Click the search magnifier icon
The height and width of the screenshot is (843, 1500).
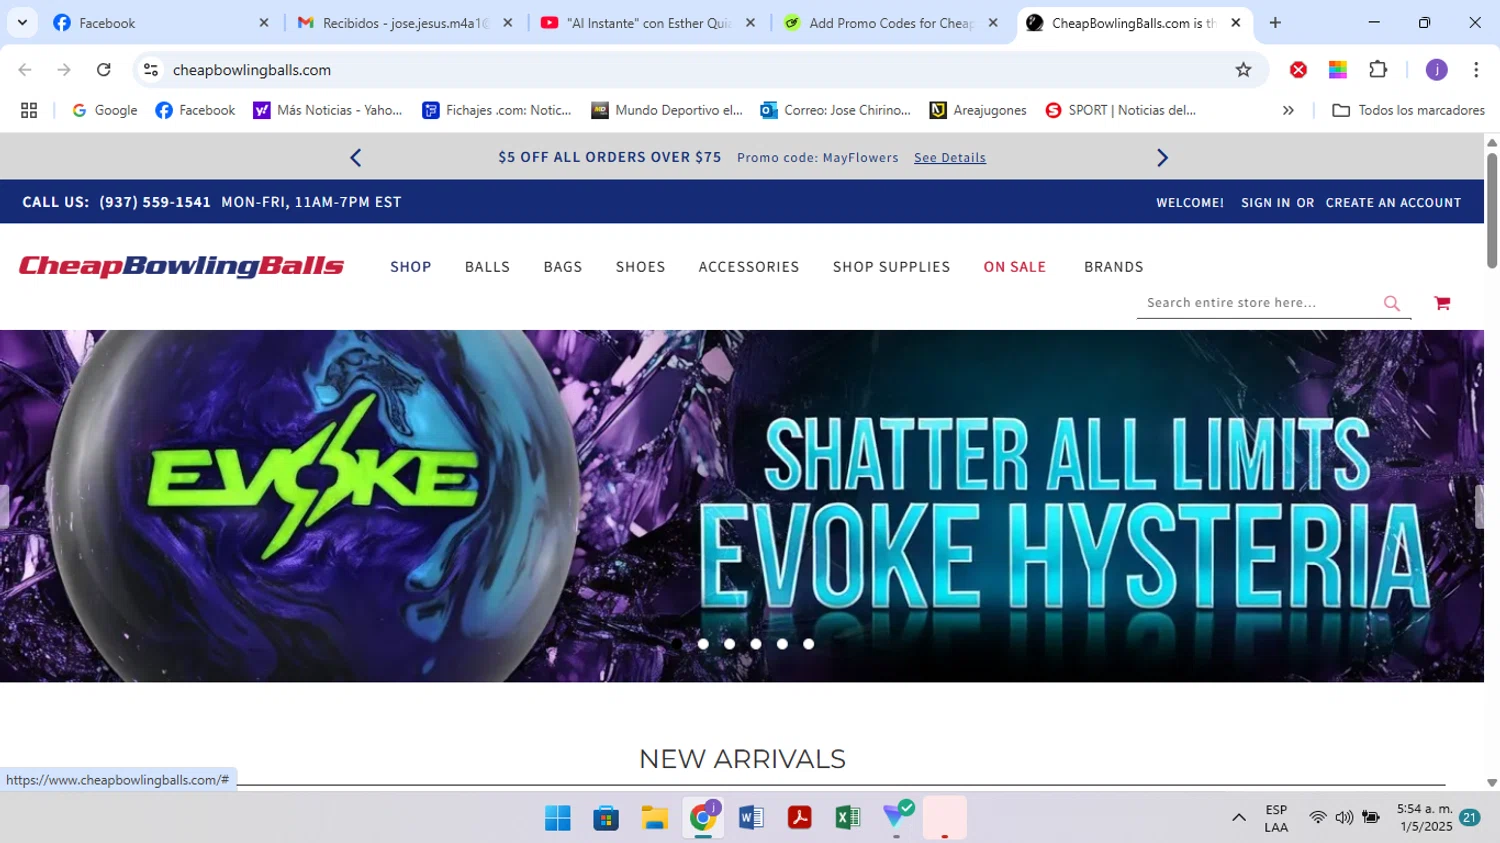1391,303
